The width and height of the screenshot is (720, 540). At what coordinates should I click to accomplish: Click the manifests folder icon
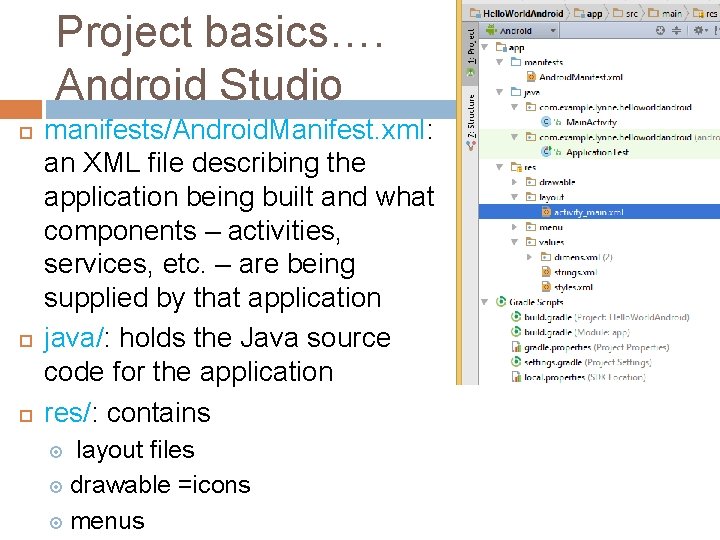pos(516,62)
